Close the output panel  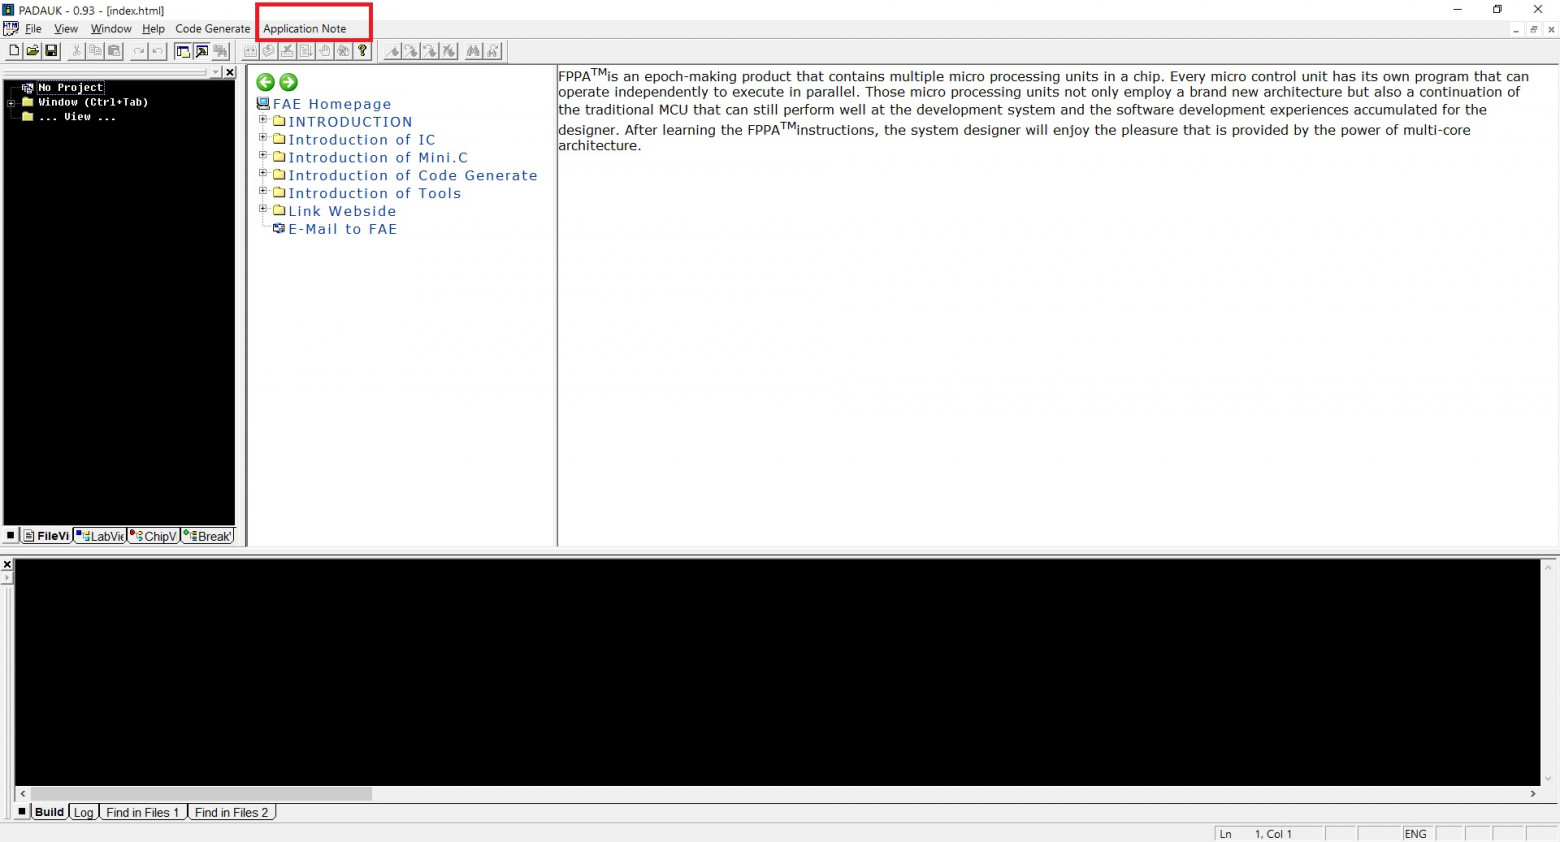7,565
